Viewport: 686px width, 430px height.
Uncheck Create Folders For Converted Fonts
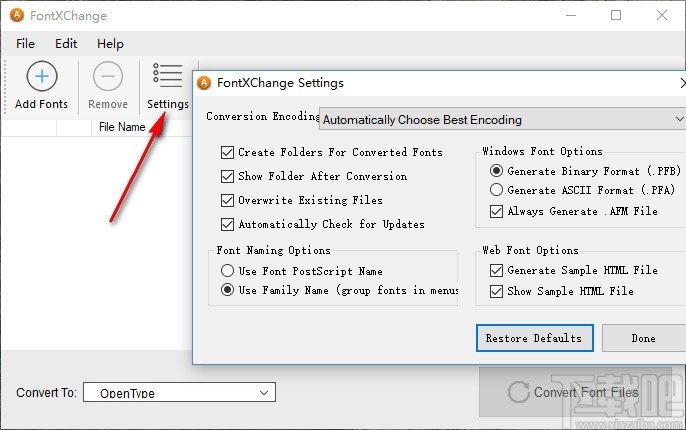pos(227,152)
